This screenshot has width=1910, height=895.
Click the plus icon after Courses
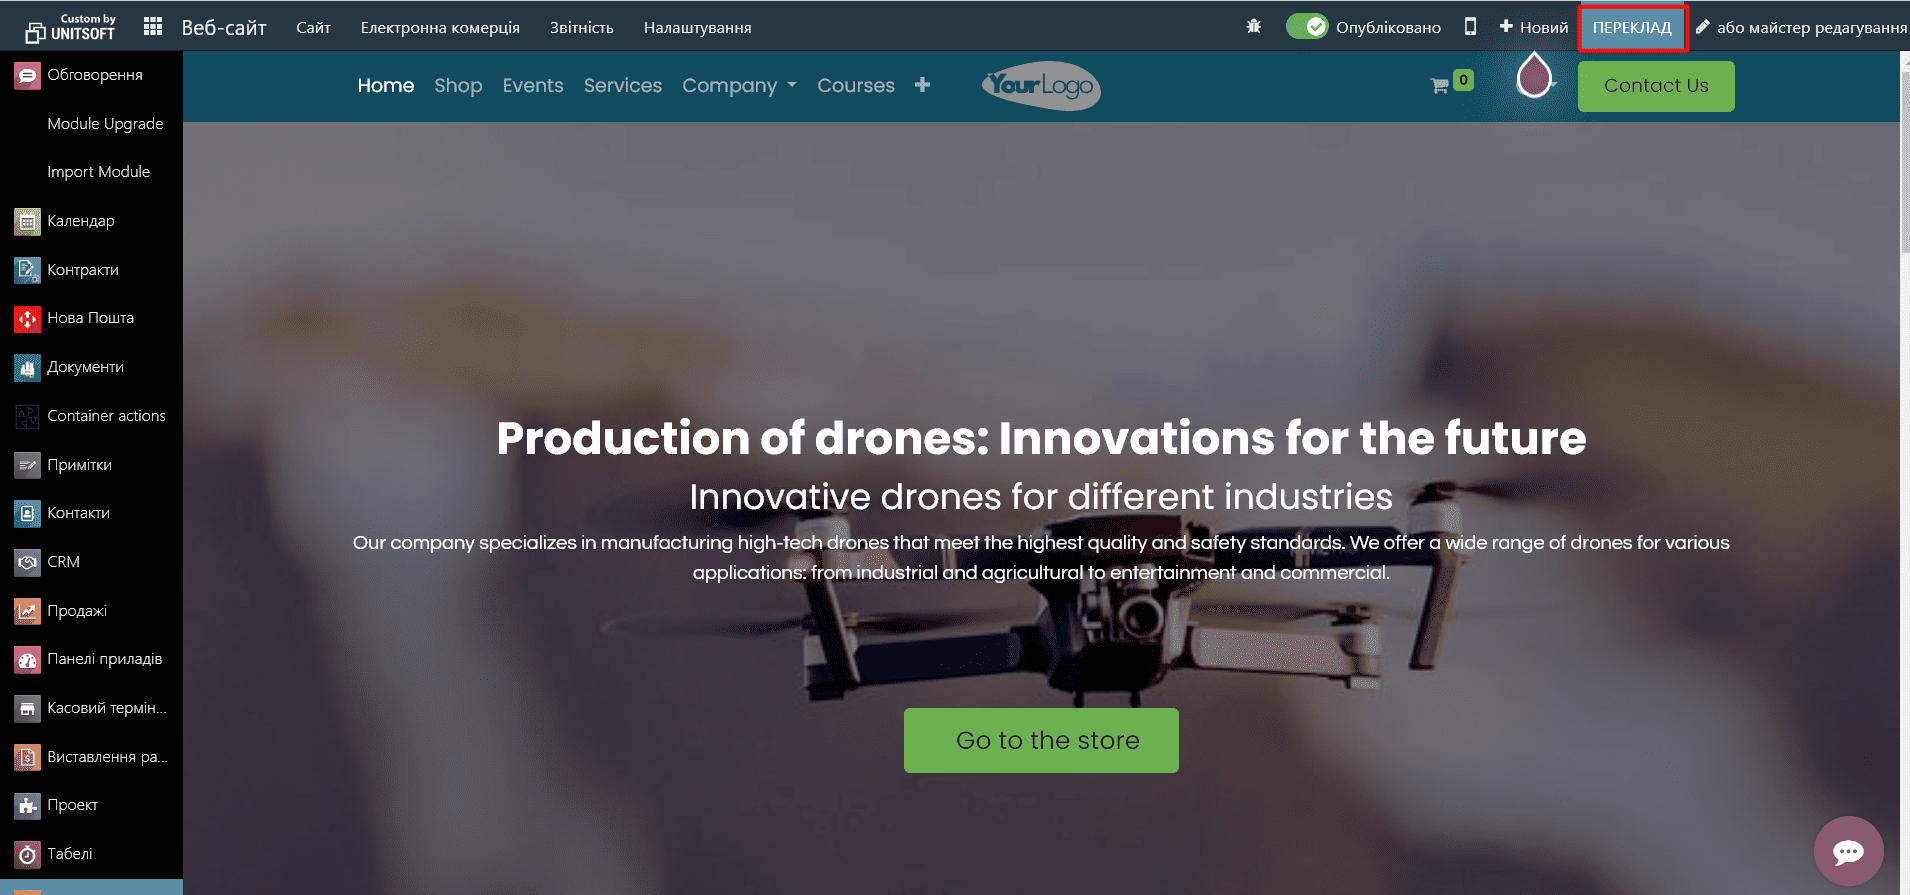coord(922,86)
